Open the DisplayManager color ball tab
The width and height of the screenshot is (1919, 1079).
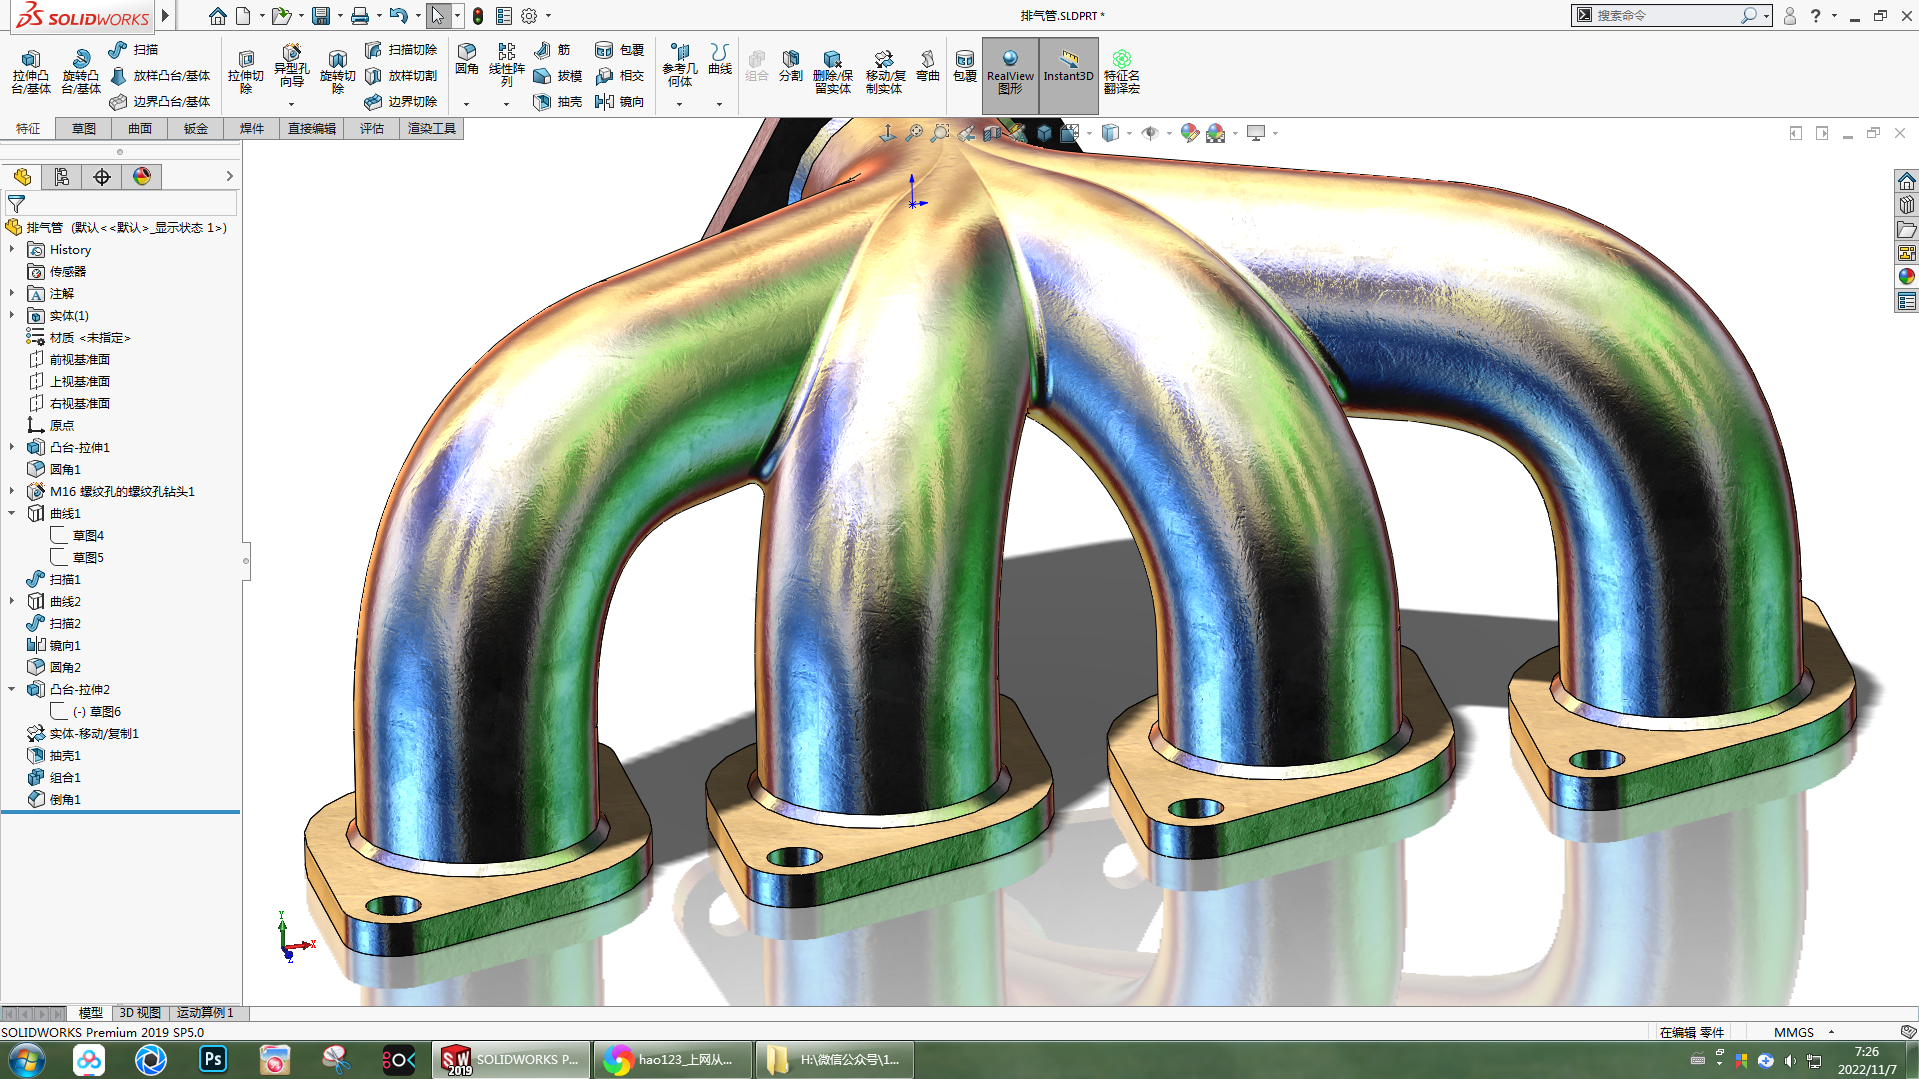(142, 177)
